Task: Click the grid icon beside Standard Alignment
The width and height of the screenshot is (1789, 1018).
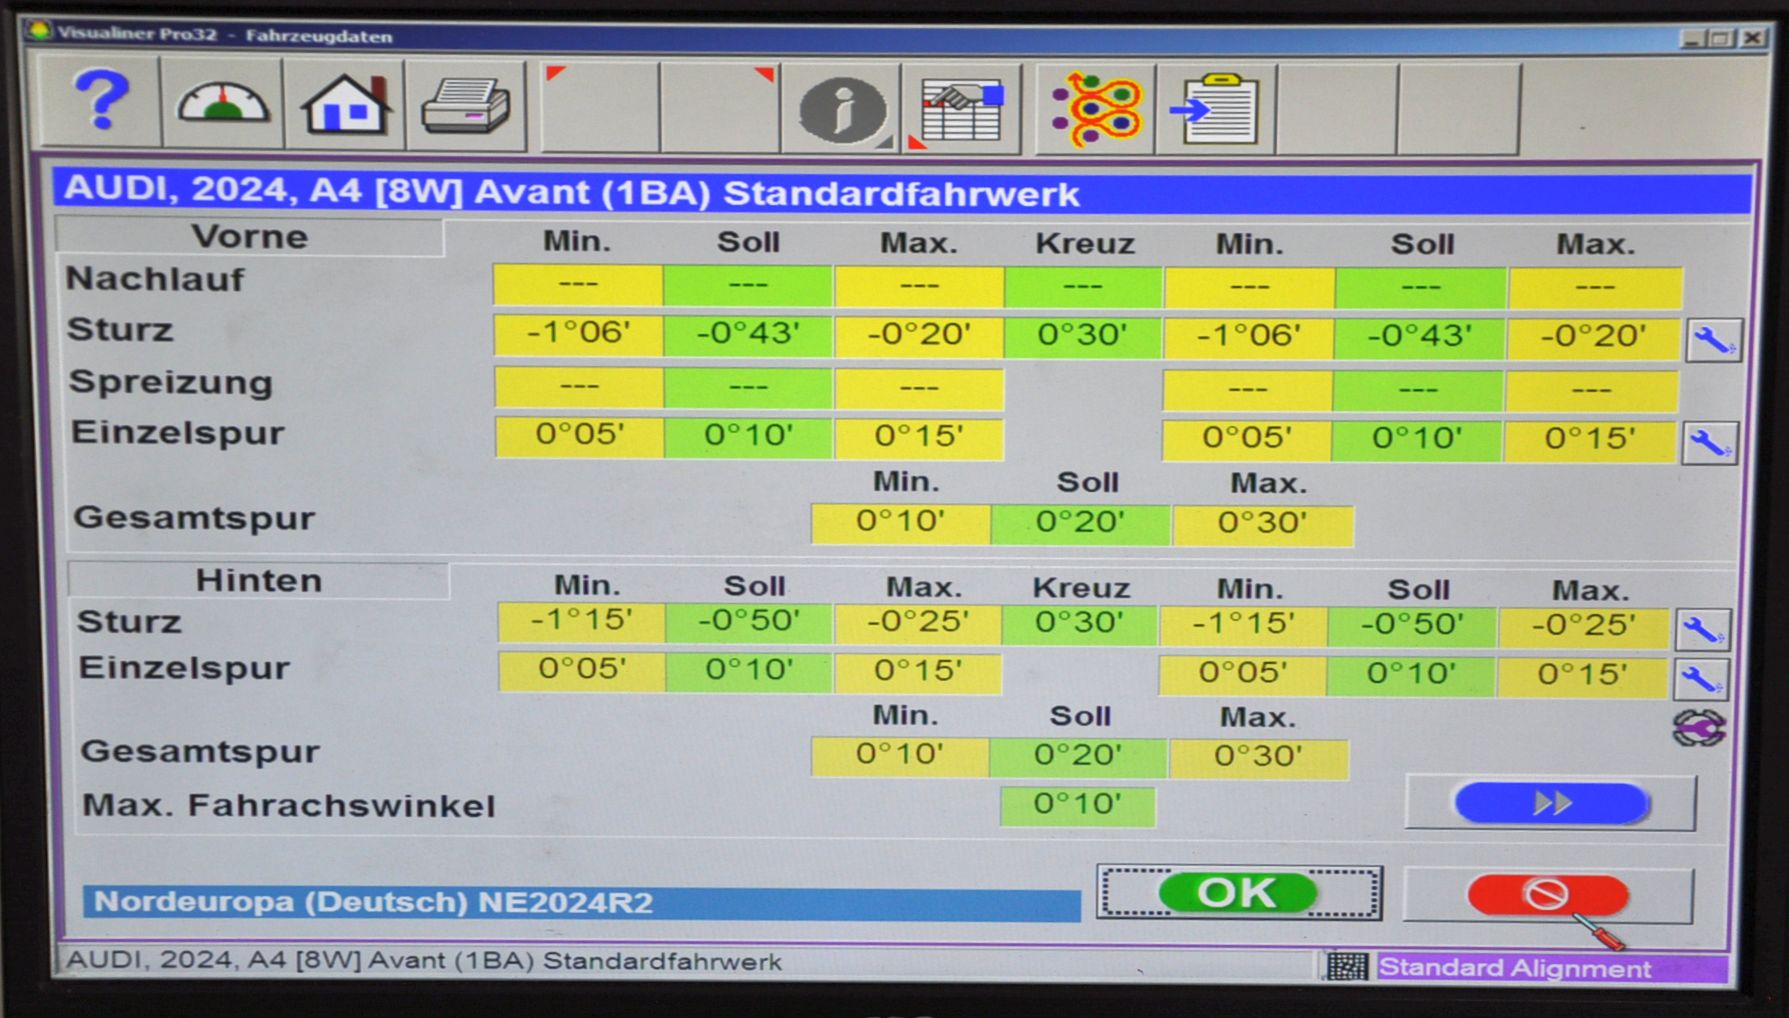Action: coord(1347,966)
